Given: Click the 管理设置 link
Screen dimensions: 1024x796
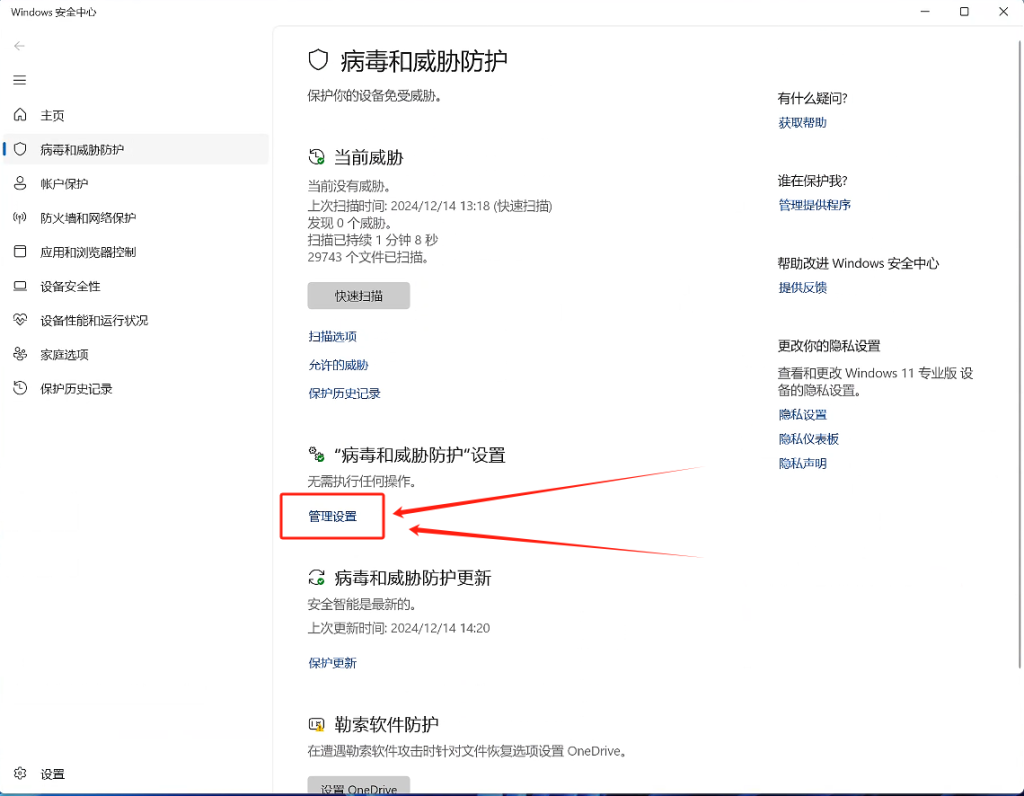Looking at the screenshot, I should [332, 517].
